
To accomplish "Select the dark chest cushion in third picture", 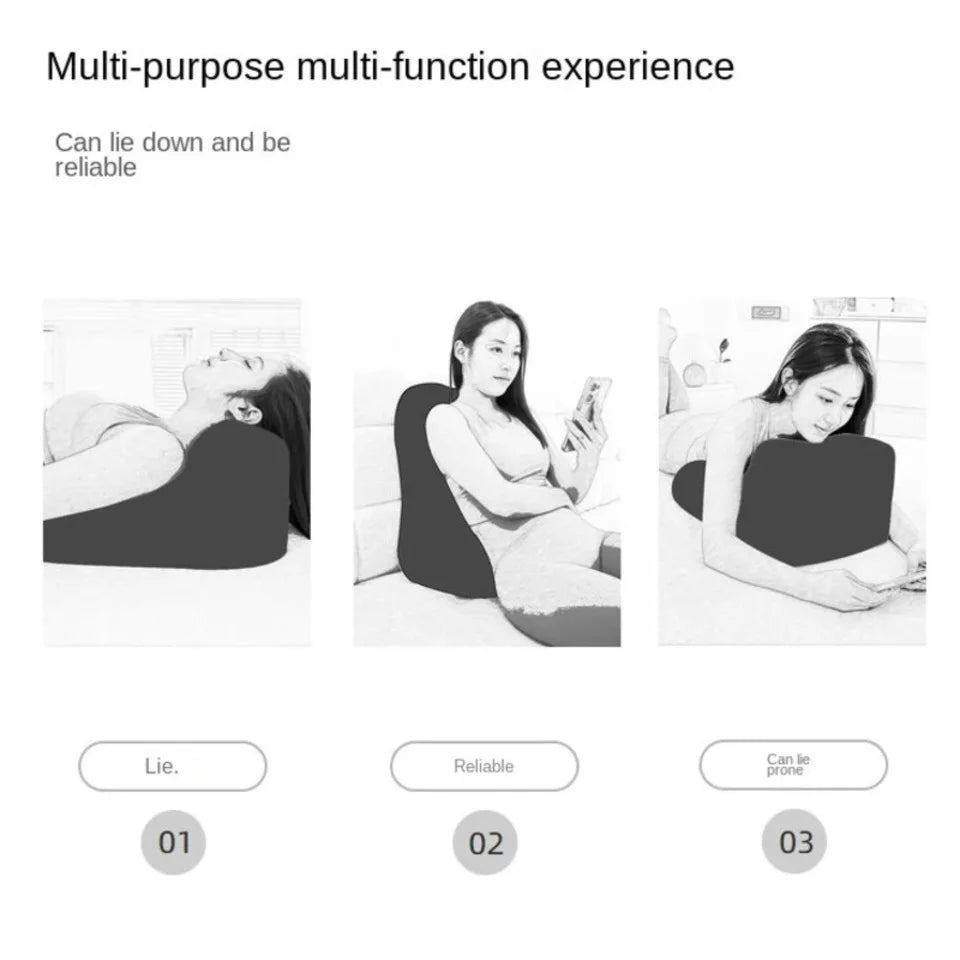I will point(790,497).
